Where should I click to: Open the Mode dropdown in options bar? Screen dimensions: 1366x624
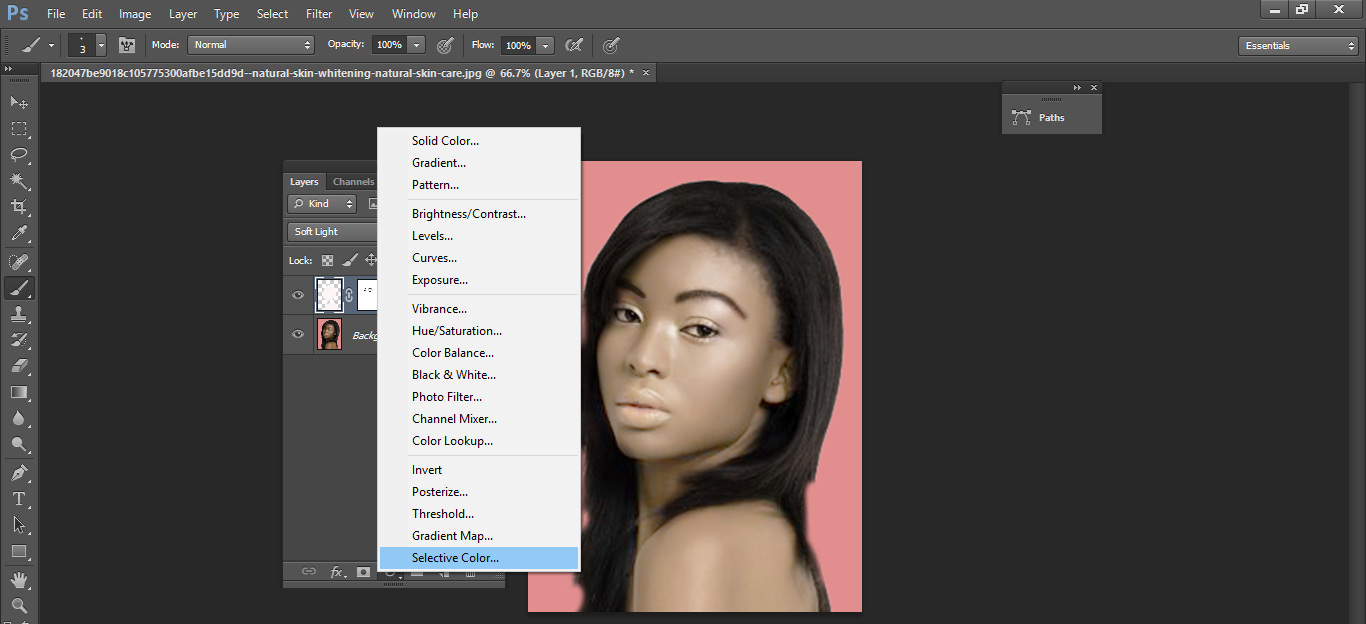[250, 44]
